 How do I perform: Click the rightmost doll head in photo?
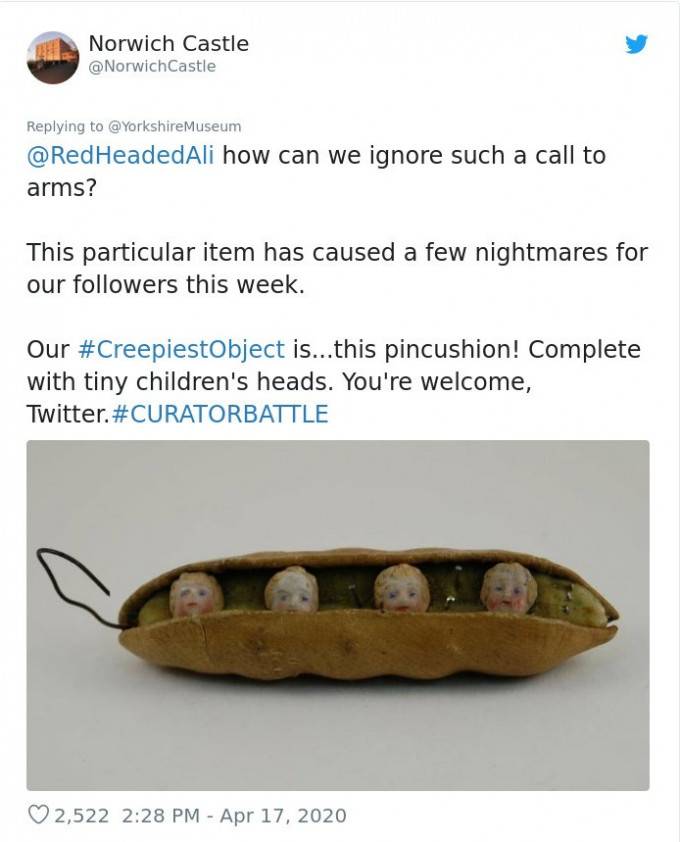coord(509,587)
